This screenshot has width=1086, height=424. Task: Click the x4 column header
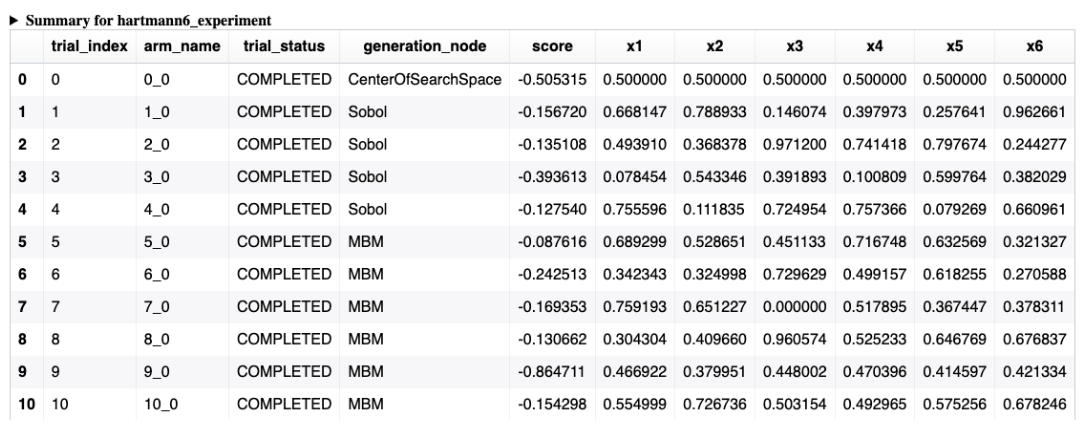point(874,46)
